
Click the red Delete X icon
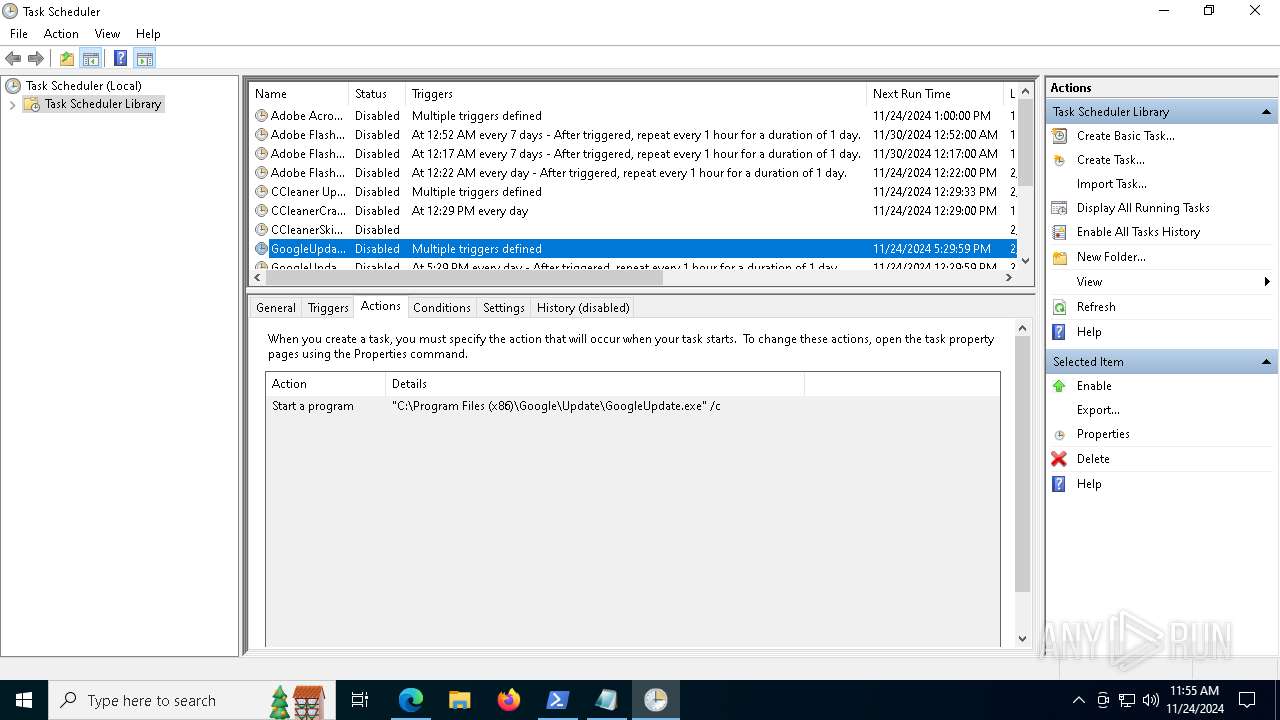(x=1059, y=459)
